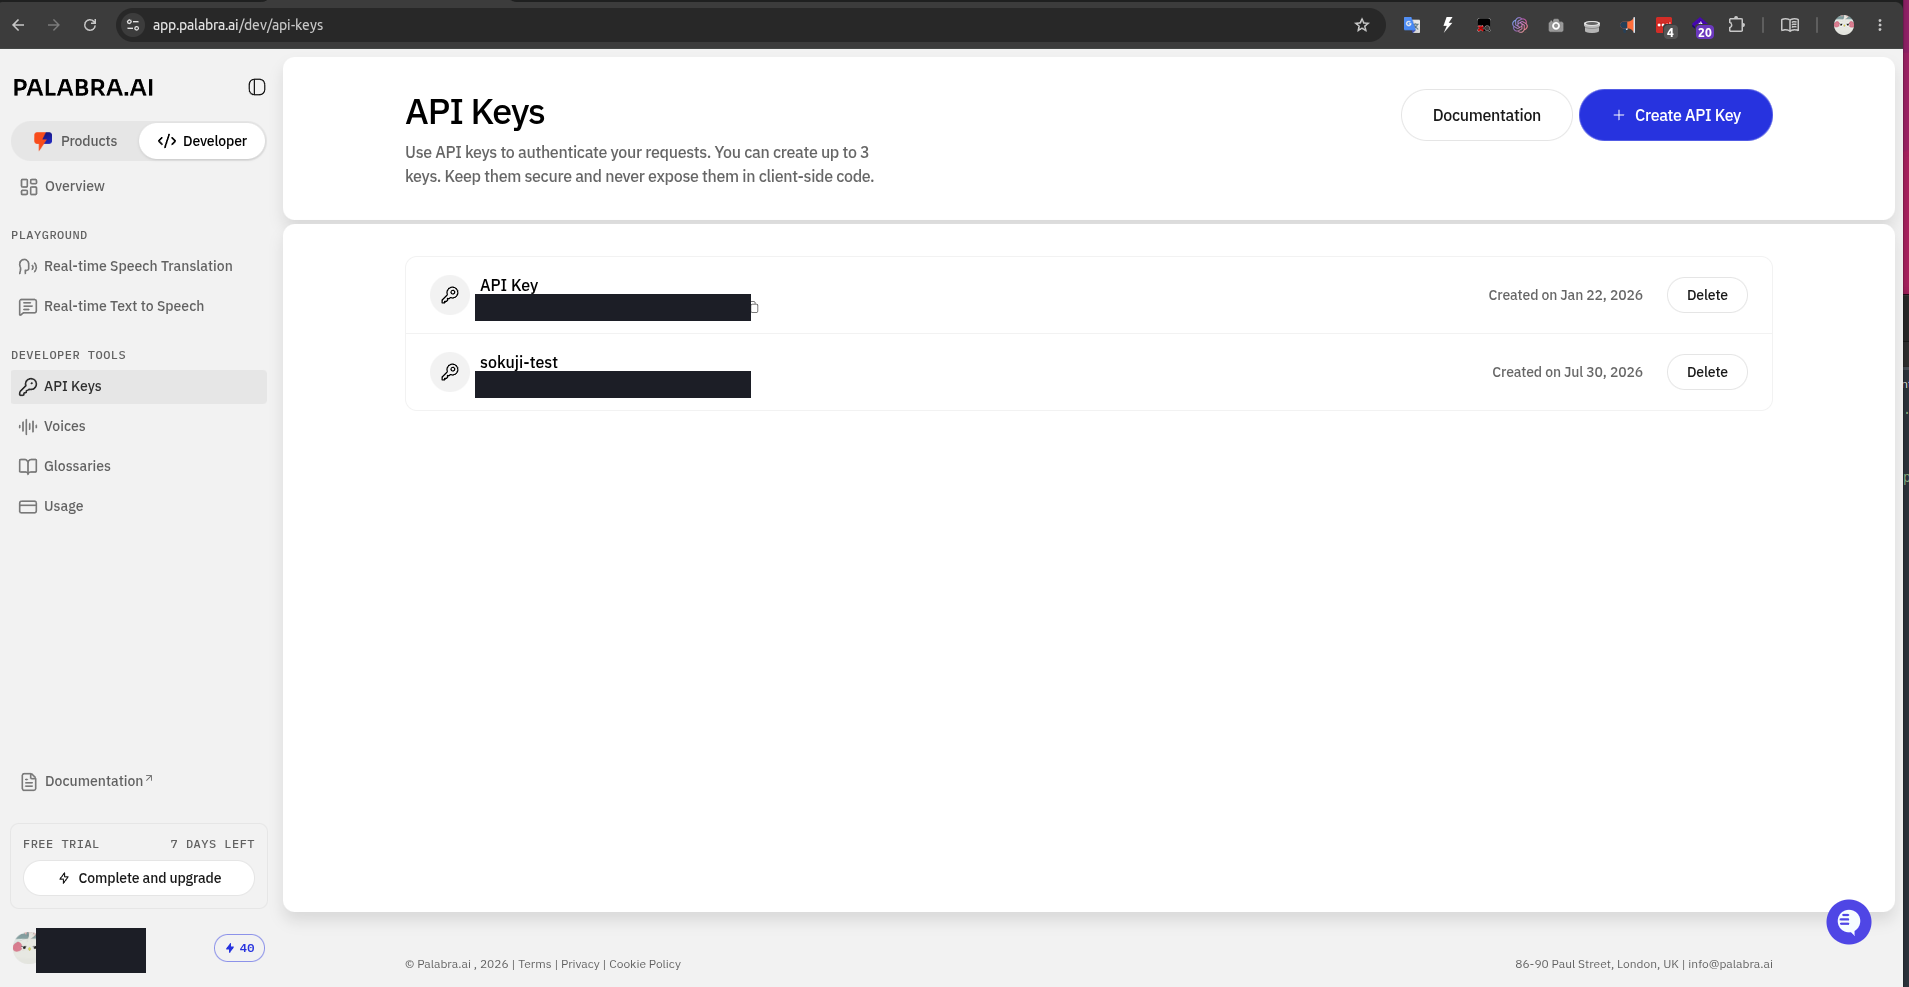Screen dimensions: 1909x987
Task: Open the browser three-dot menu
Action: tap(1880, 25)
